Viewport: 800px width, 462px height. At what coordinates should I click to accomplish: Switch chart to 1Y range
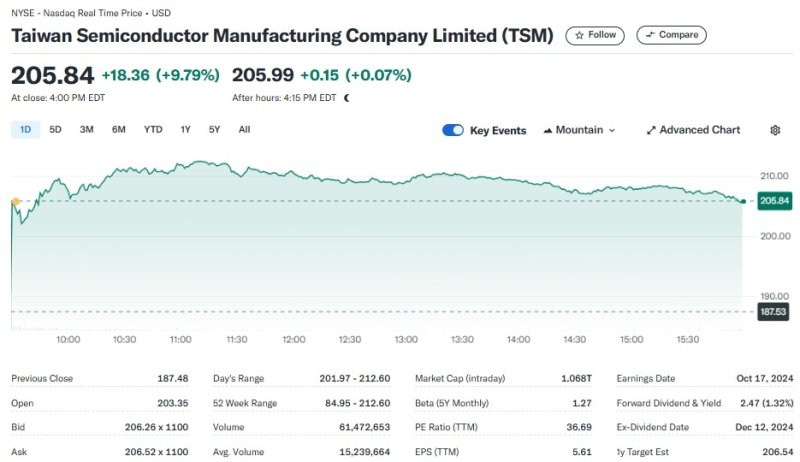(185, 129)
